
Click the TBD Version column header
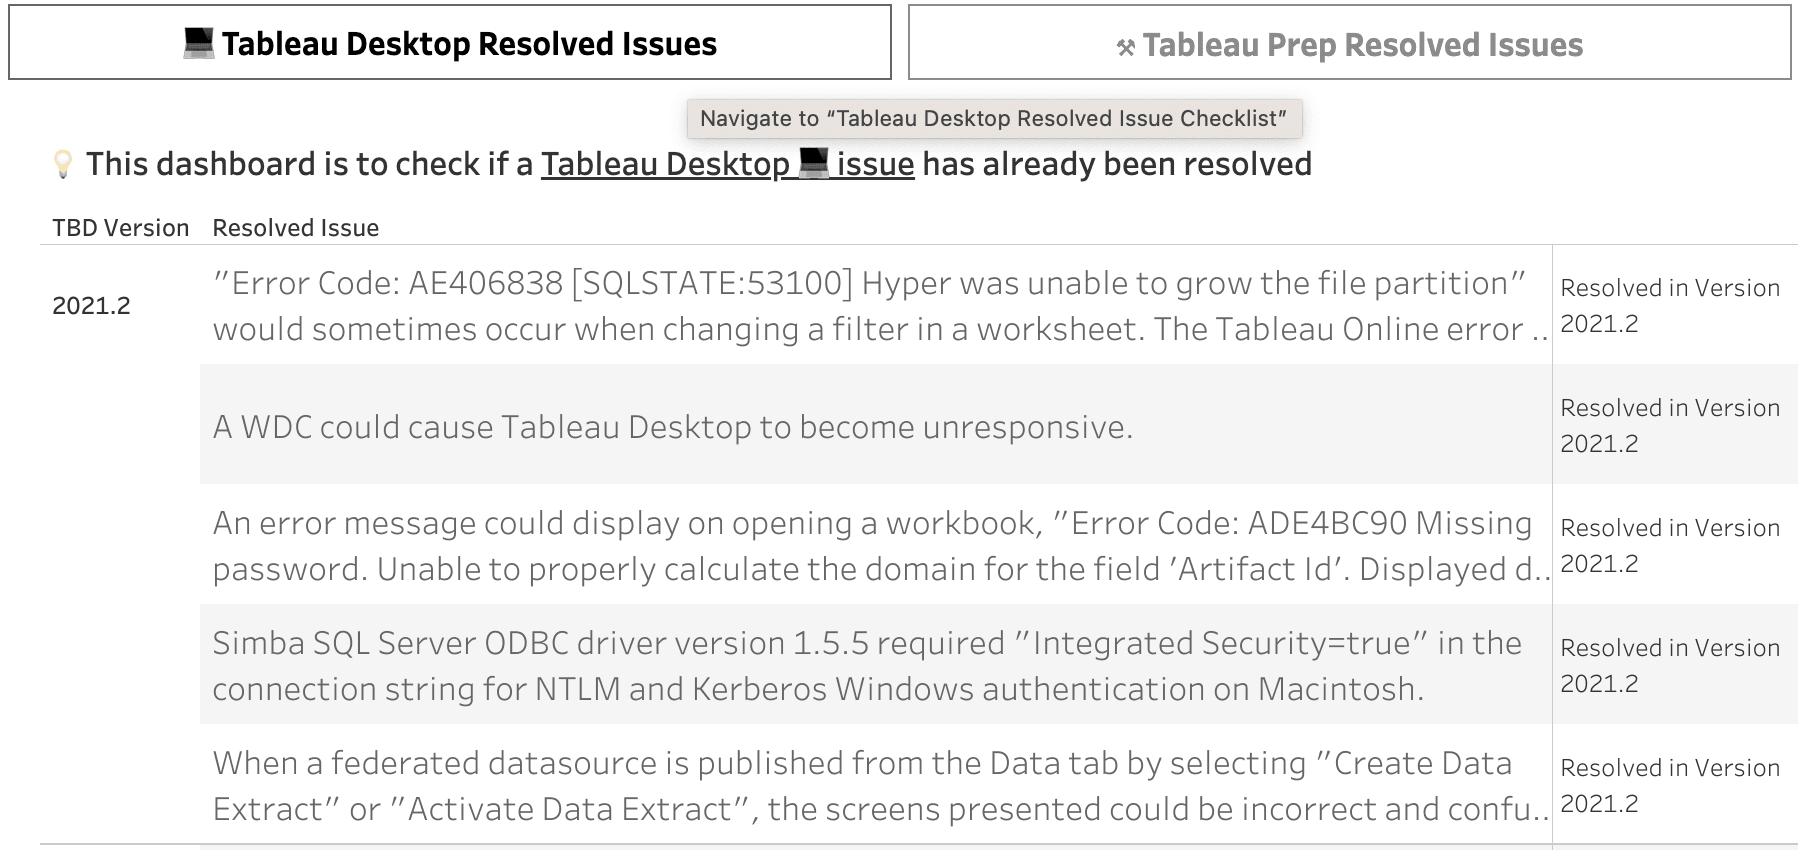[120, 228]
